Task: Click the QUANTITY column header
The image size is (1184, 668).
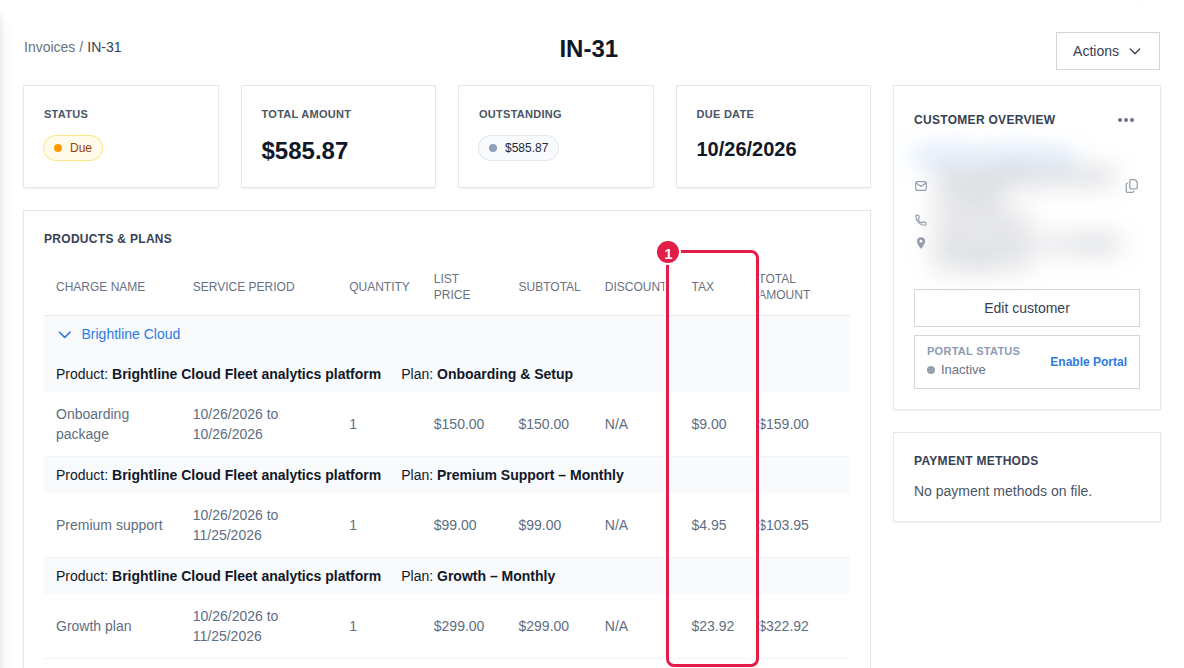Action: pyautogui.click(x=379, y=287)
